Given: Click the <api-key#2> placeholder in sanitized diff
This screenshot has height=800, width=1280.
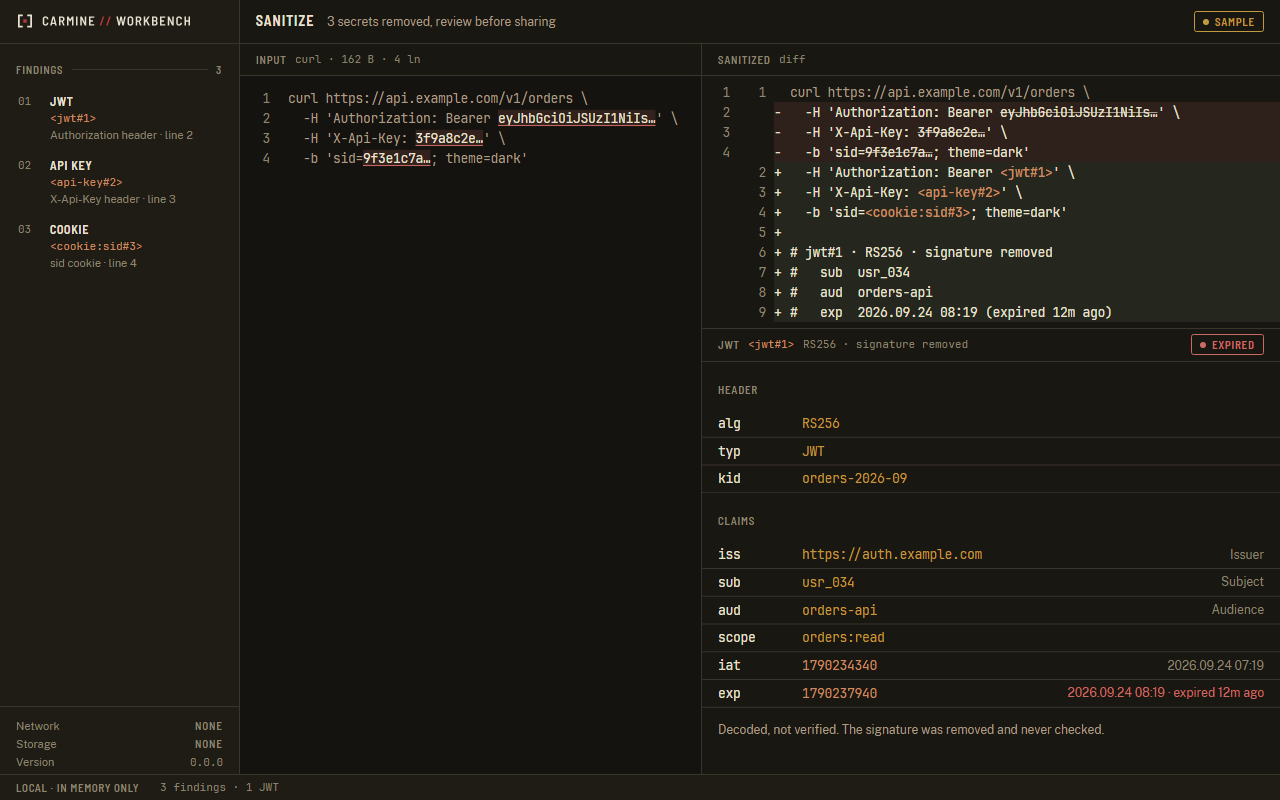Looking at the screenshot, I should tap(958, 193).
